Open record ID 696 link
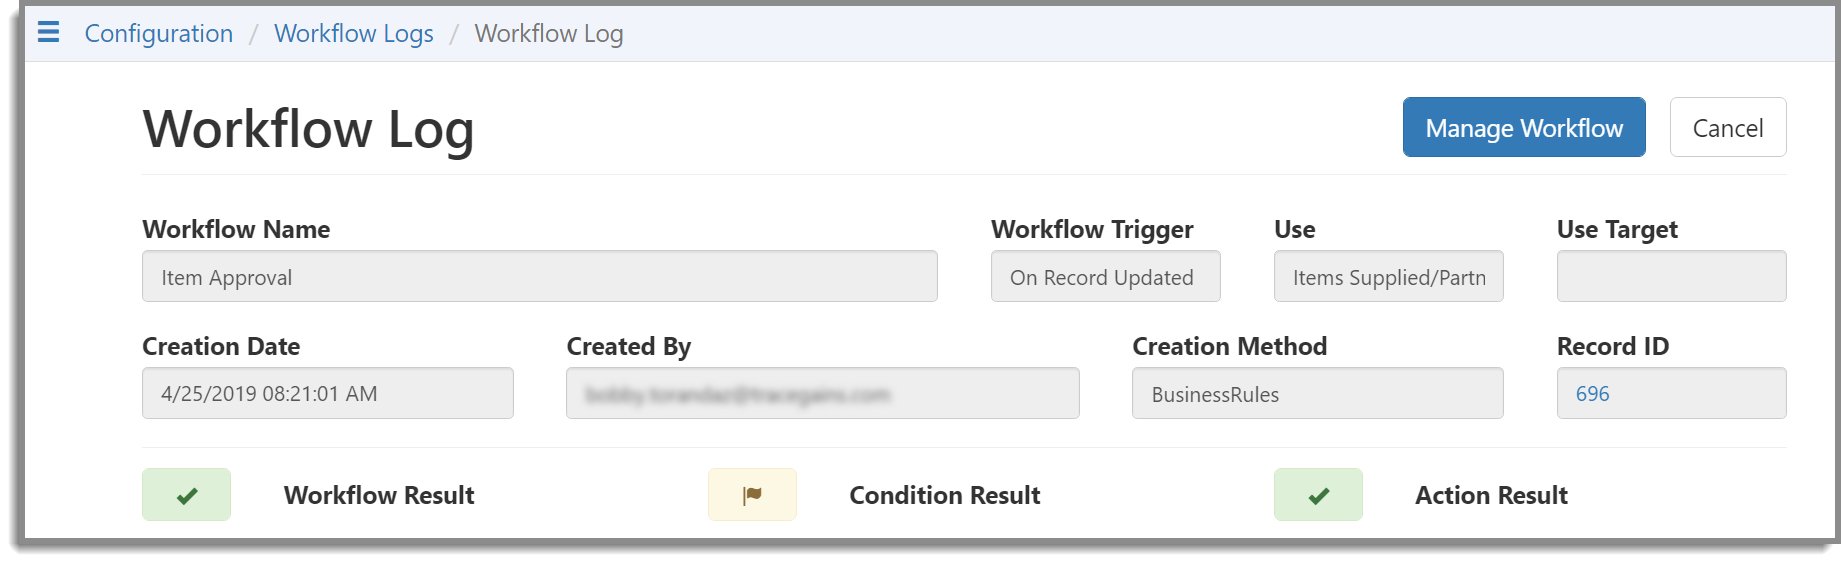Screen dimensions: 1841x563 1592,394
